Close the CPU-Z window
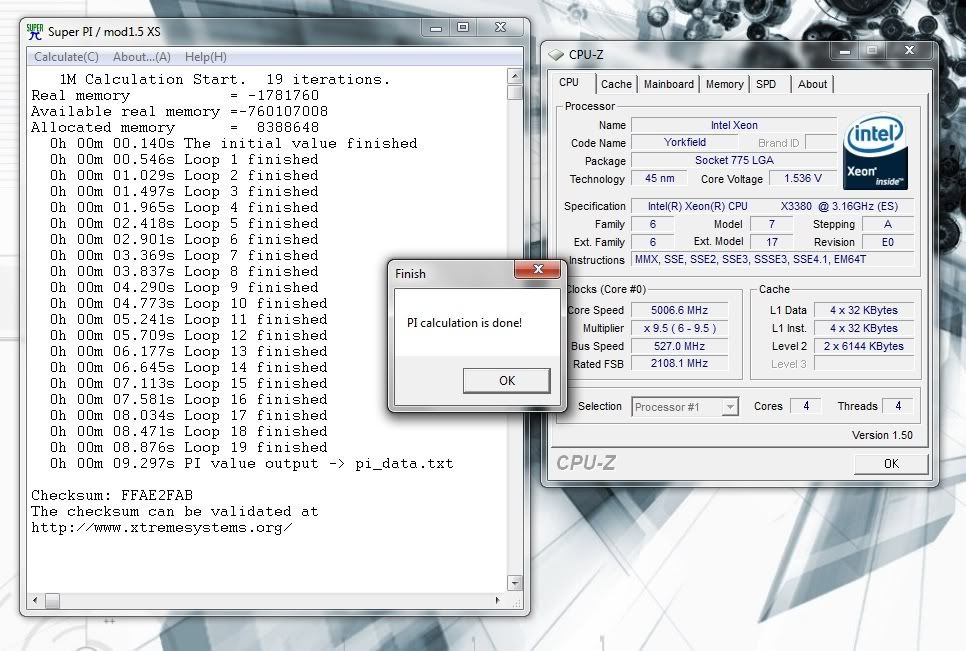This screenshot has width=966, height=651. 909,51
